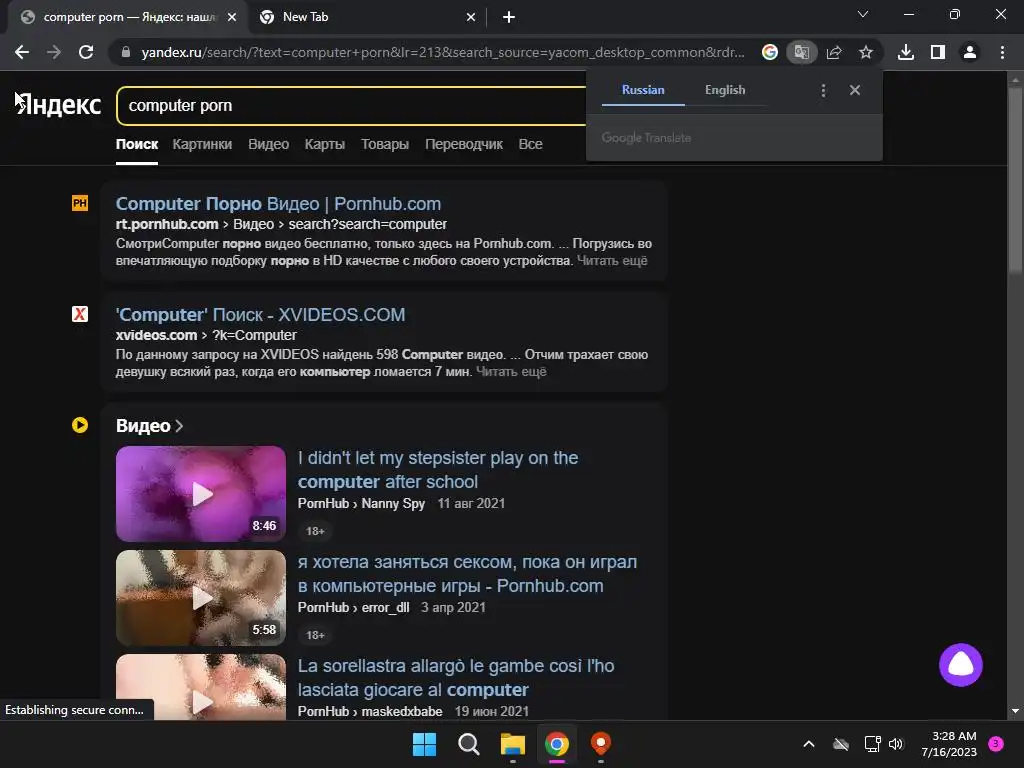Viewport: 1024px width, 768px height.
Task: Play the 8:46 video thumbnail
Action: (200, 494)
